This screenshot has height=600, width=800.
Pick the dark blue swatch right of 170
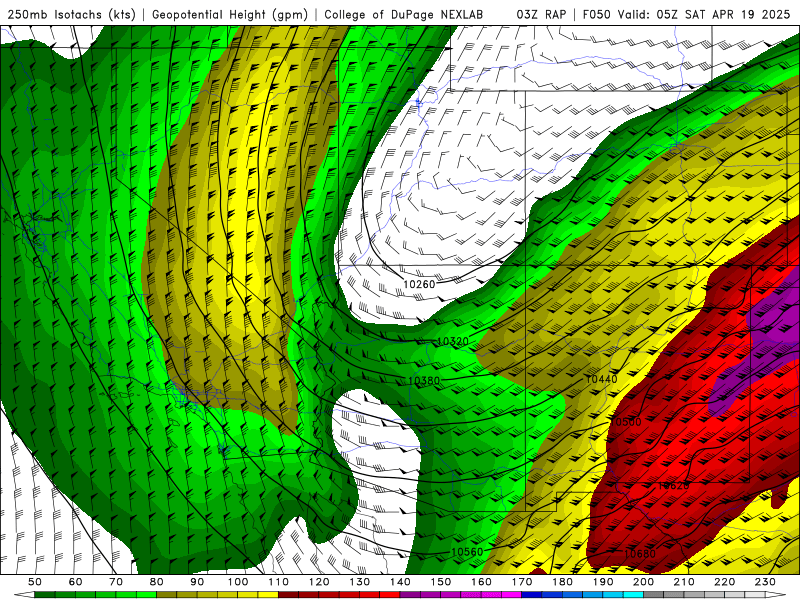531,594
